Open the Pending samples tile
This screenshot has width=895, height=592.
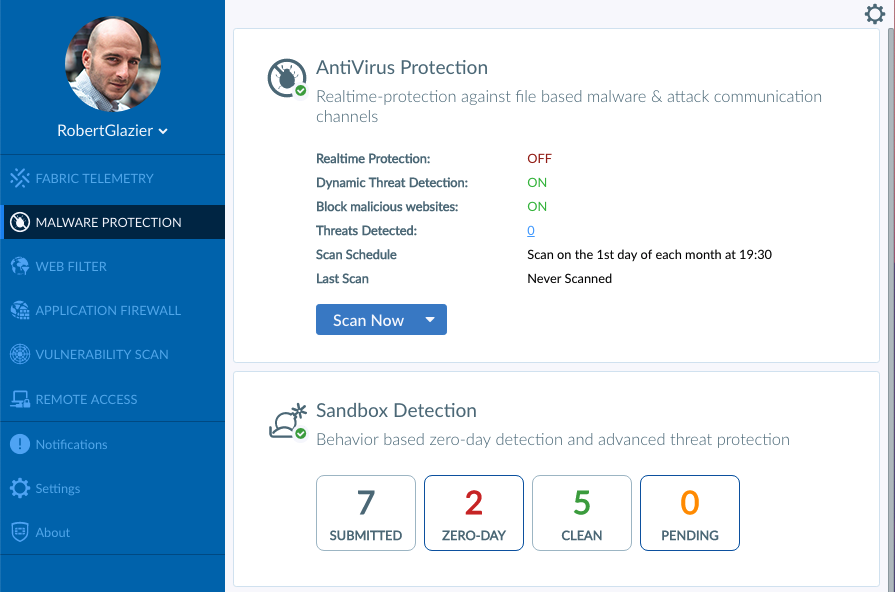click(x=690, y=513)
